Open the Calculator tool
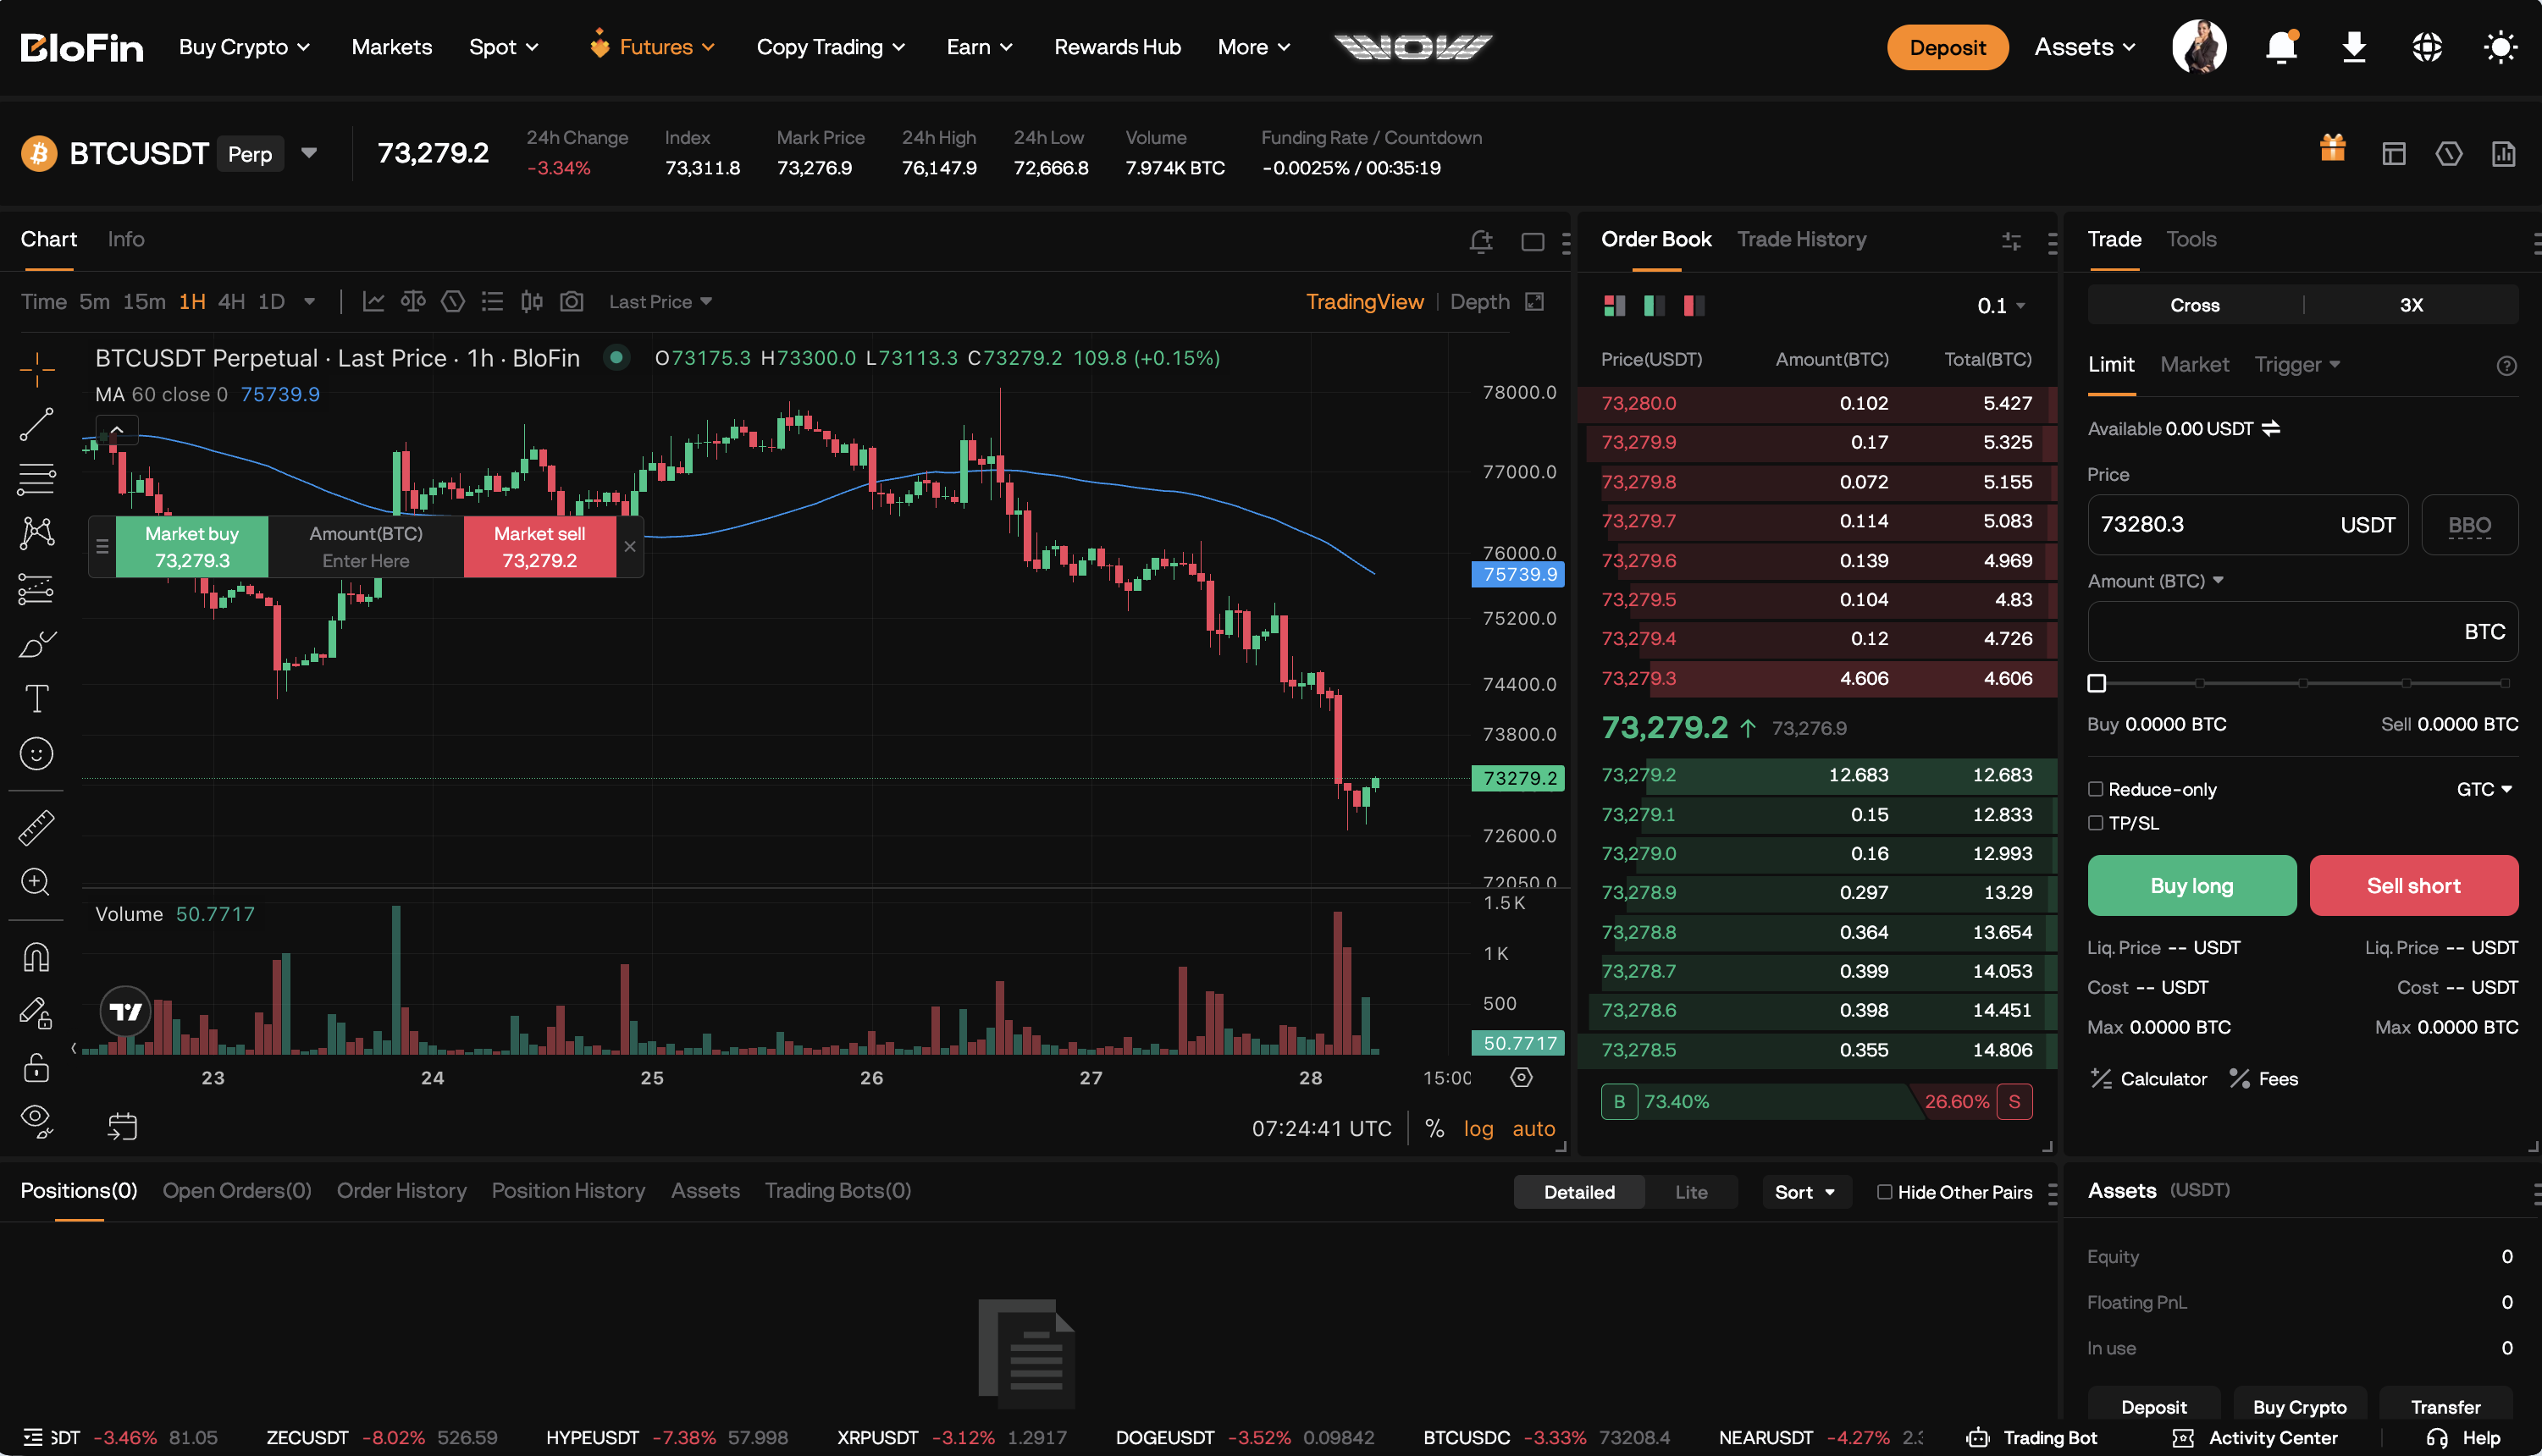 tap(2148, 1078)
